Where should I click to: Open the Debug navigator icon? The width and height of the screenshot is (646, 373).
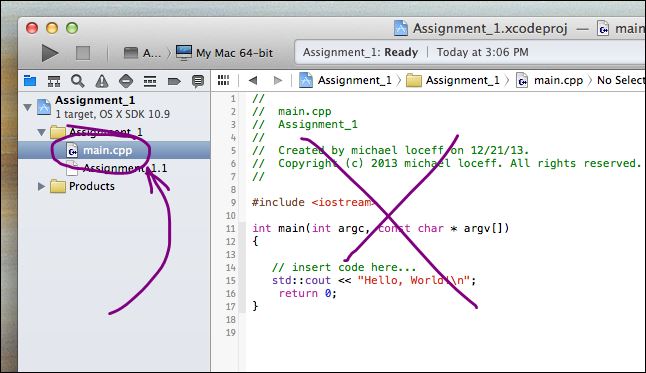coord(150,81)
